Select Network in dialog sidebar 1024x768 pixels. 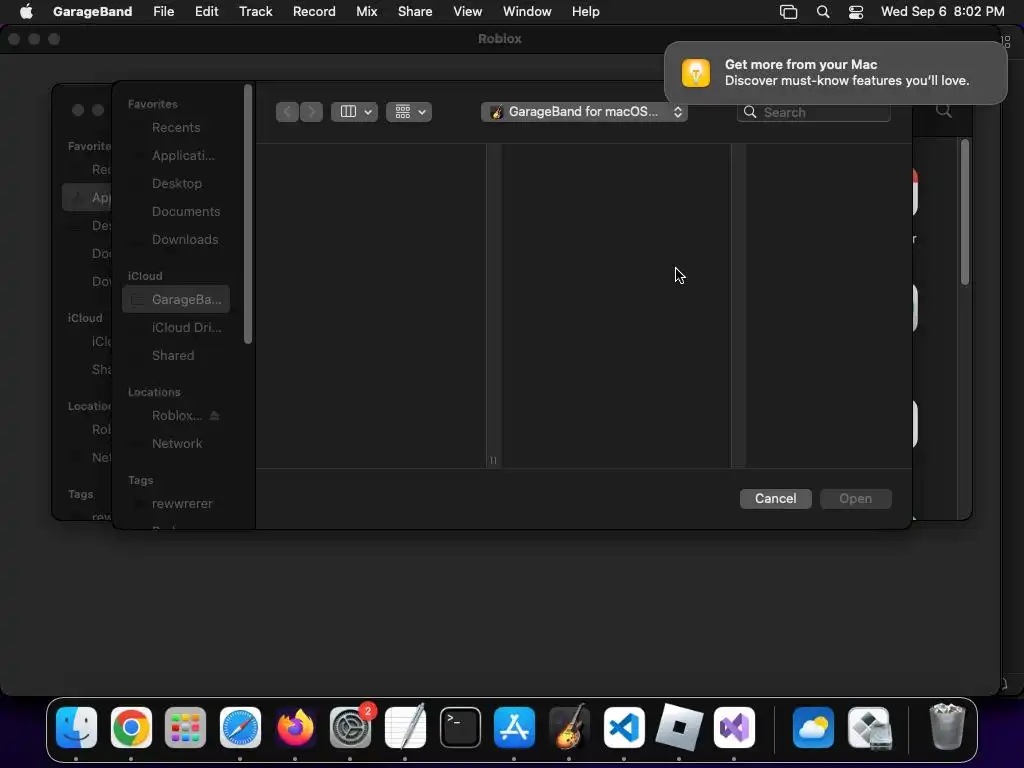(x=176, y=443)
